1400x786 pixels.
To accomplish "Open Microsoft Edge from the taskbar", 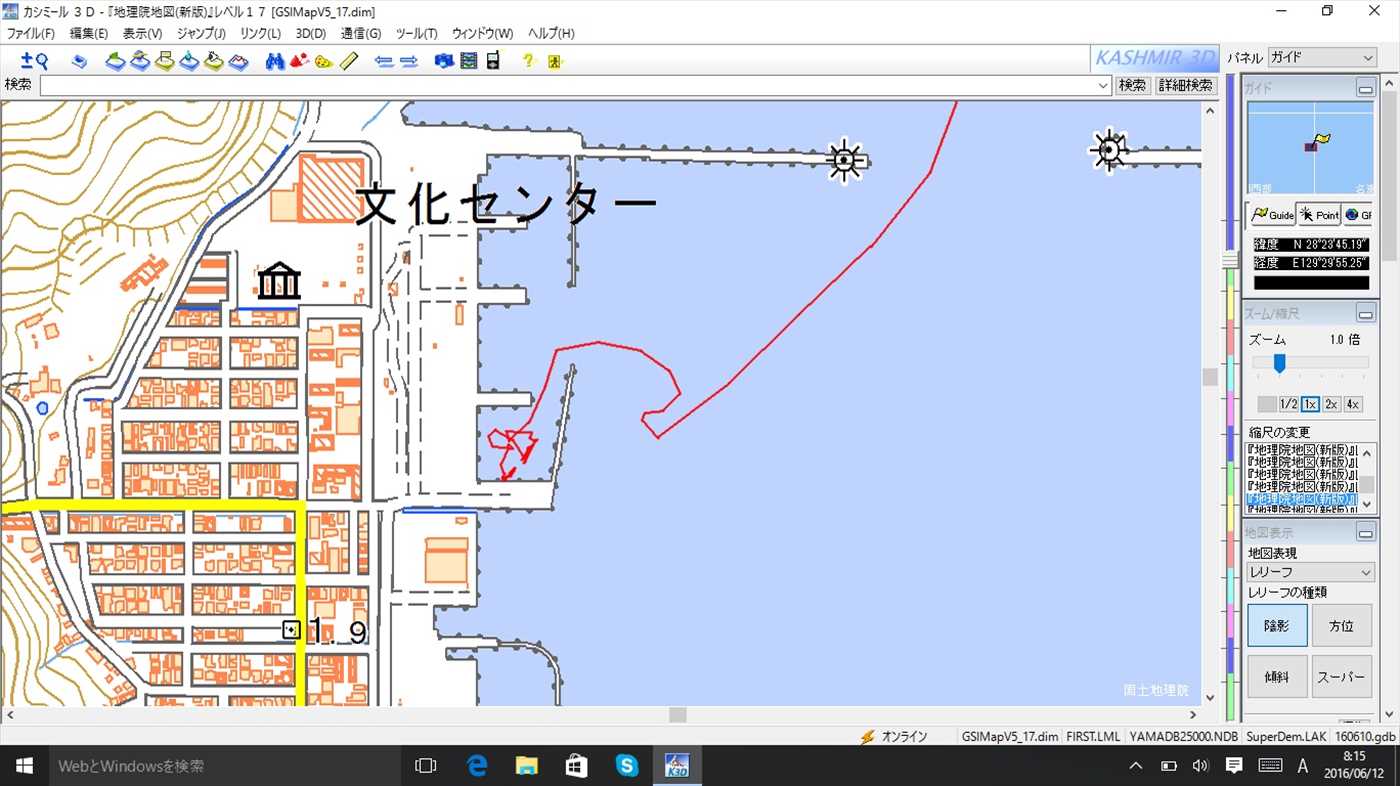I will point(477,766).
